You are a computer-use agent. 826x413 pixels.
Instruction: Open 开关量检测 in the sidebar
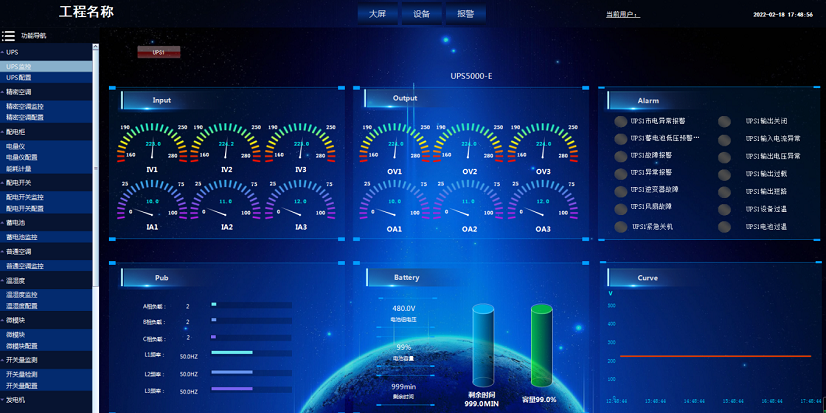pyautogui.click(x=46, y=374)
